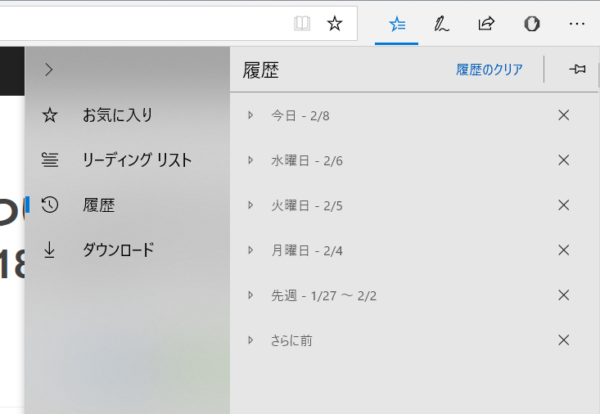Screen dimensions: 600x414
Task: Add page to favorites with the star icon
Action: pos(335,24)
